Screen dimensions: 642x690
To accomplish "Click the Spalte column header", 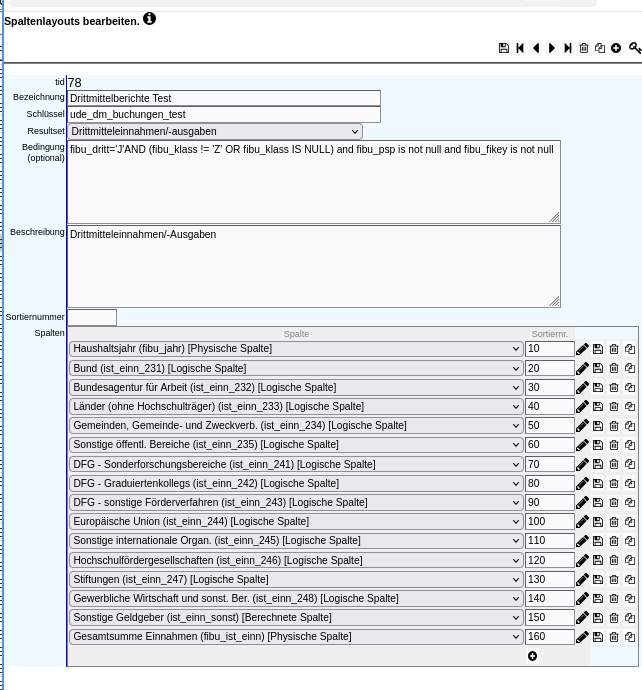I will coord(296,334).
